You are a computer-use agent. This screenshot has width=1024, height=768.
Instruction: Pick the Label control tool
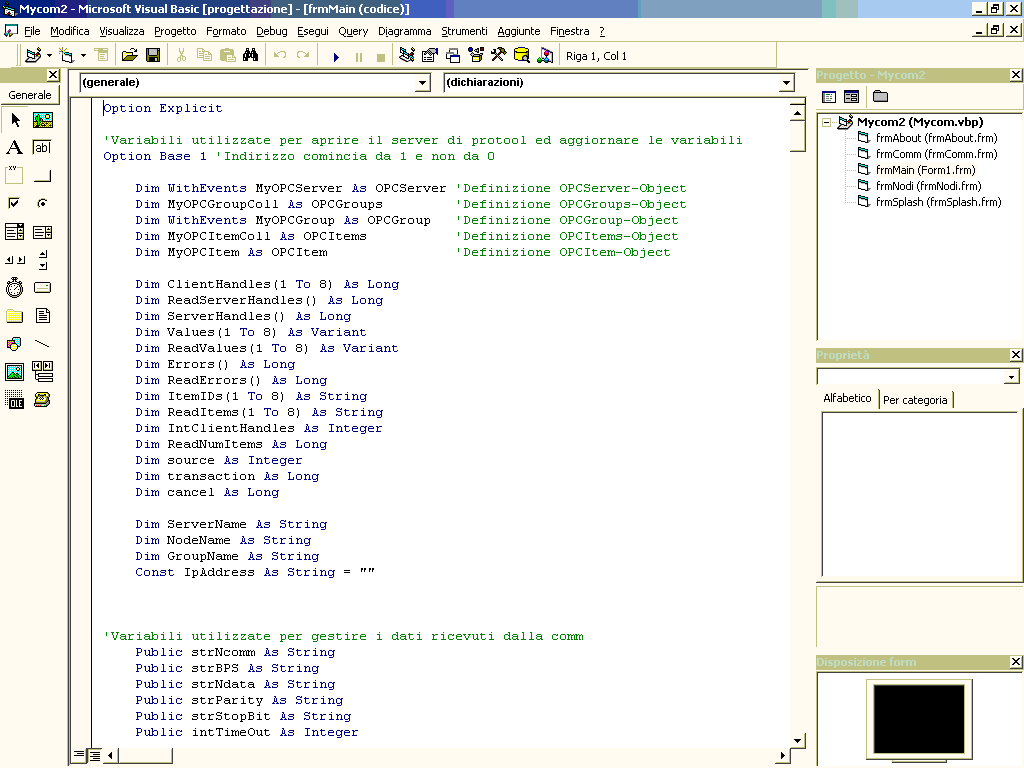(14, 148)
